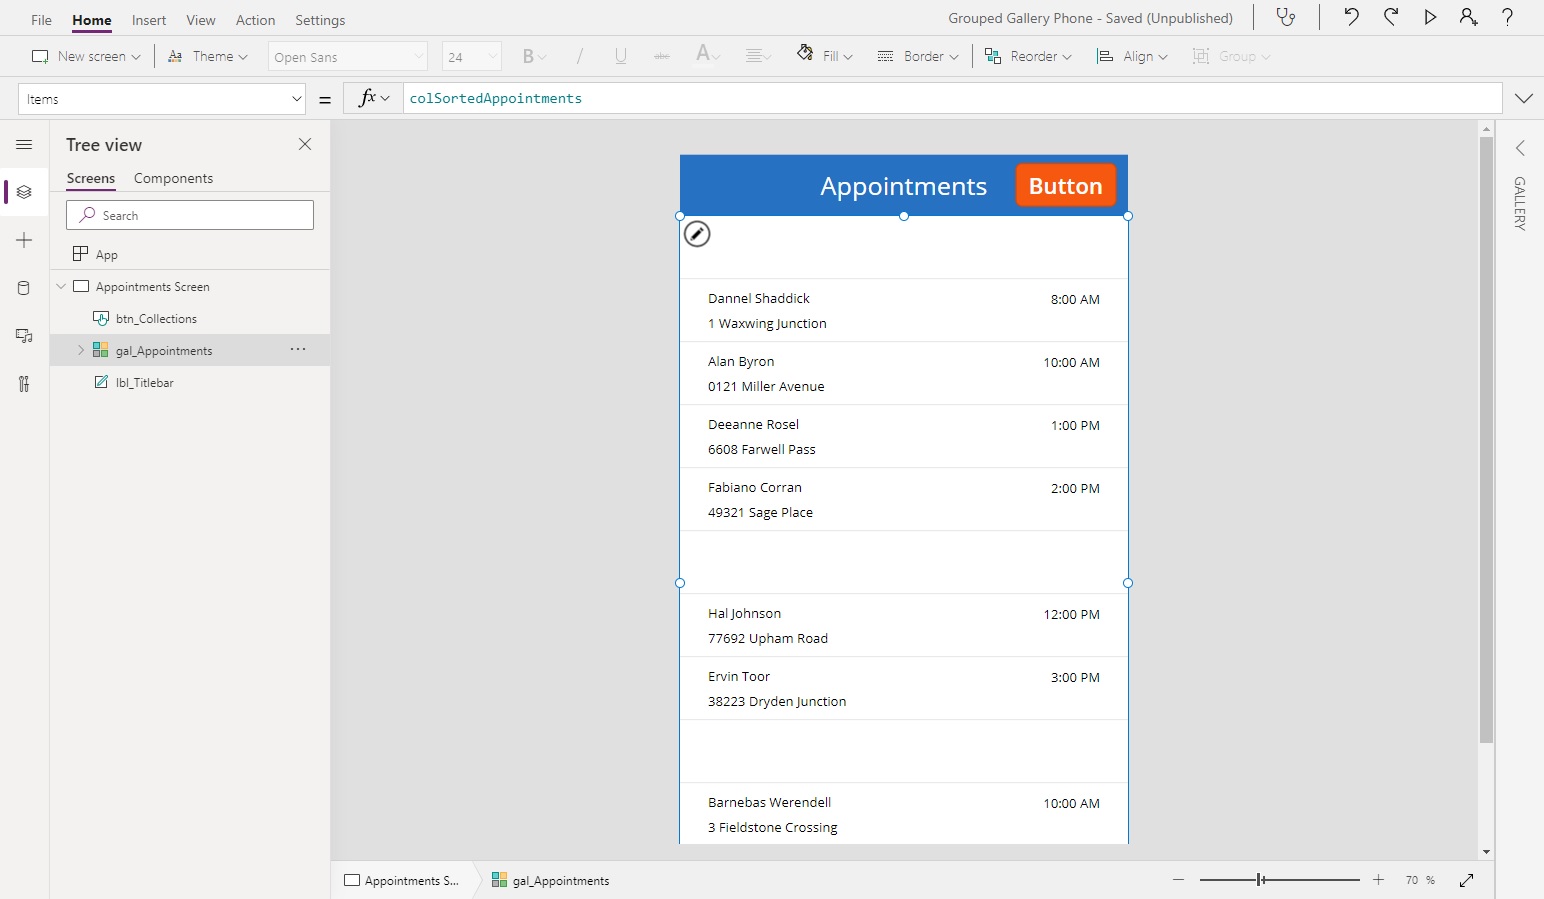This screenshot has width=1544, height=899.
Task: Click the tree view Search field
Action: pos(190,215)
